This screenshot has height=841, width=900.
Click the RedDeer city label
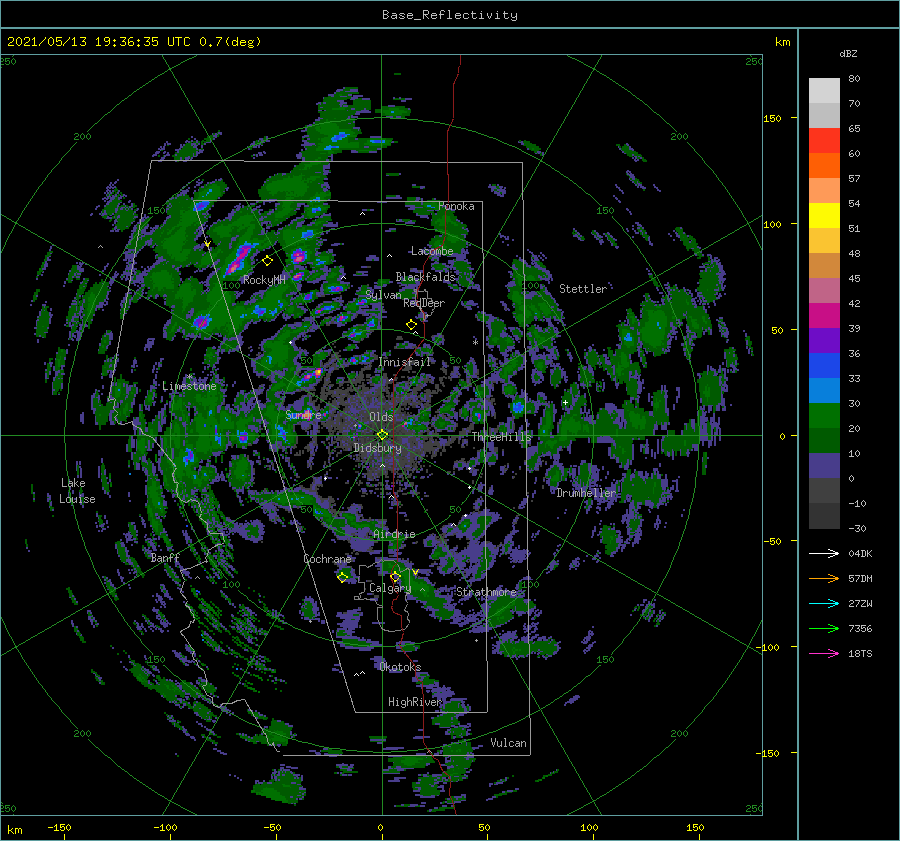tap(424, 303)
